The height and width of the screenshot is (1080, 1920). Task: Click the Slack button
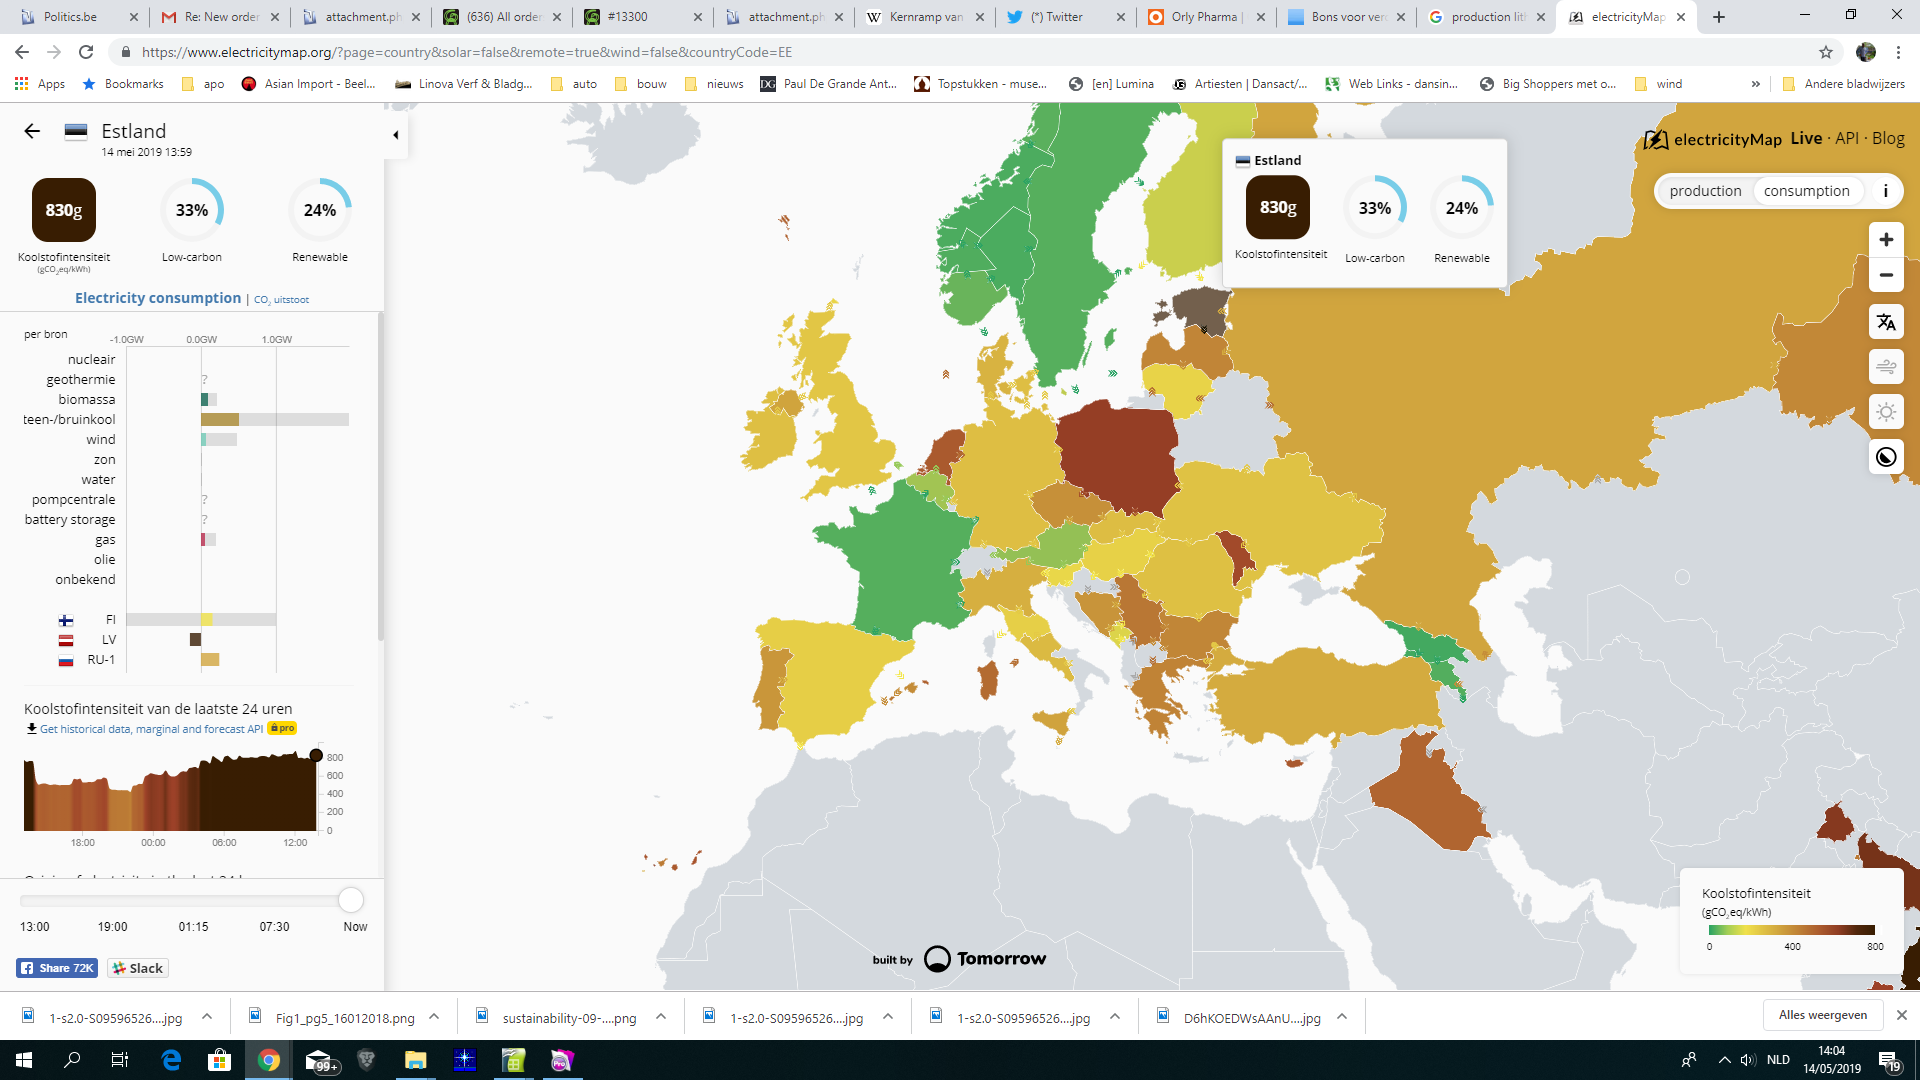tap(138, 968)
